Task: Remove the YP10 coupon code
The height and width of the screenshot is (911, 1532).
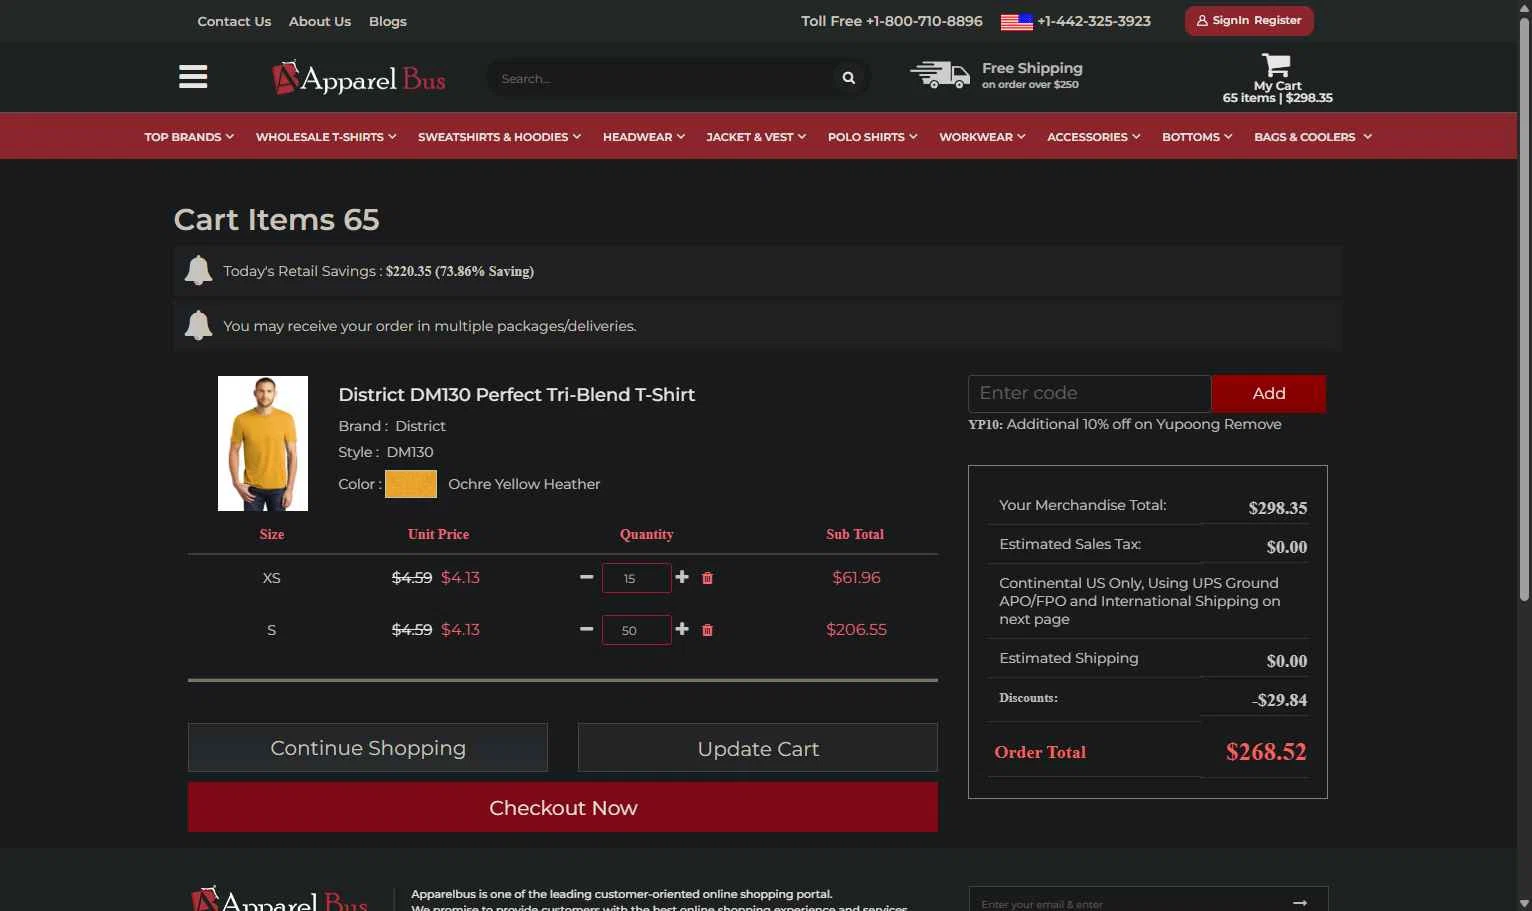Action: pos(1253,424)
